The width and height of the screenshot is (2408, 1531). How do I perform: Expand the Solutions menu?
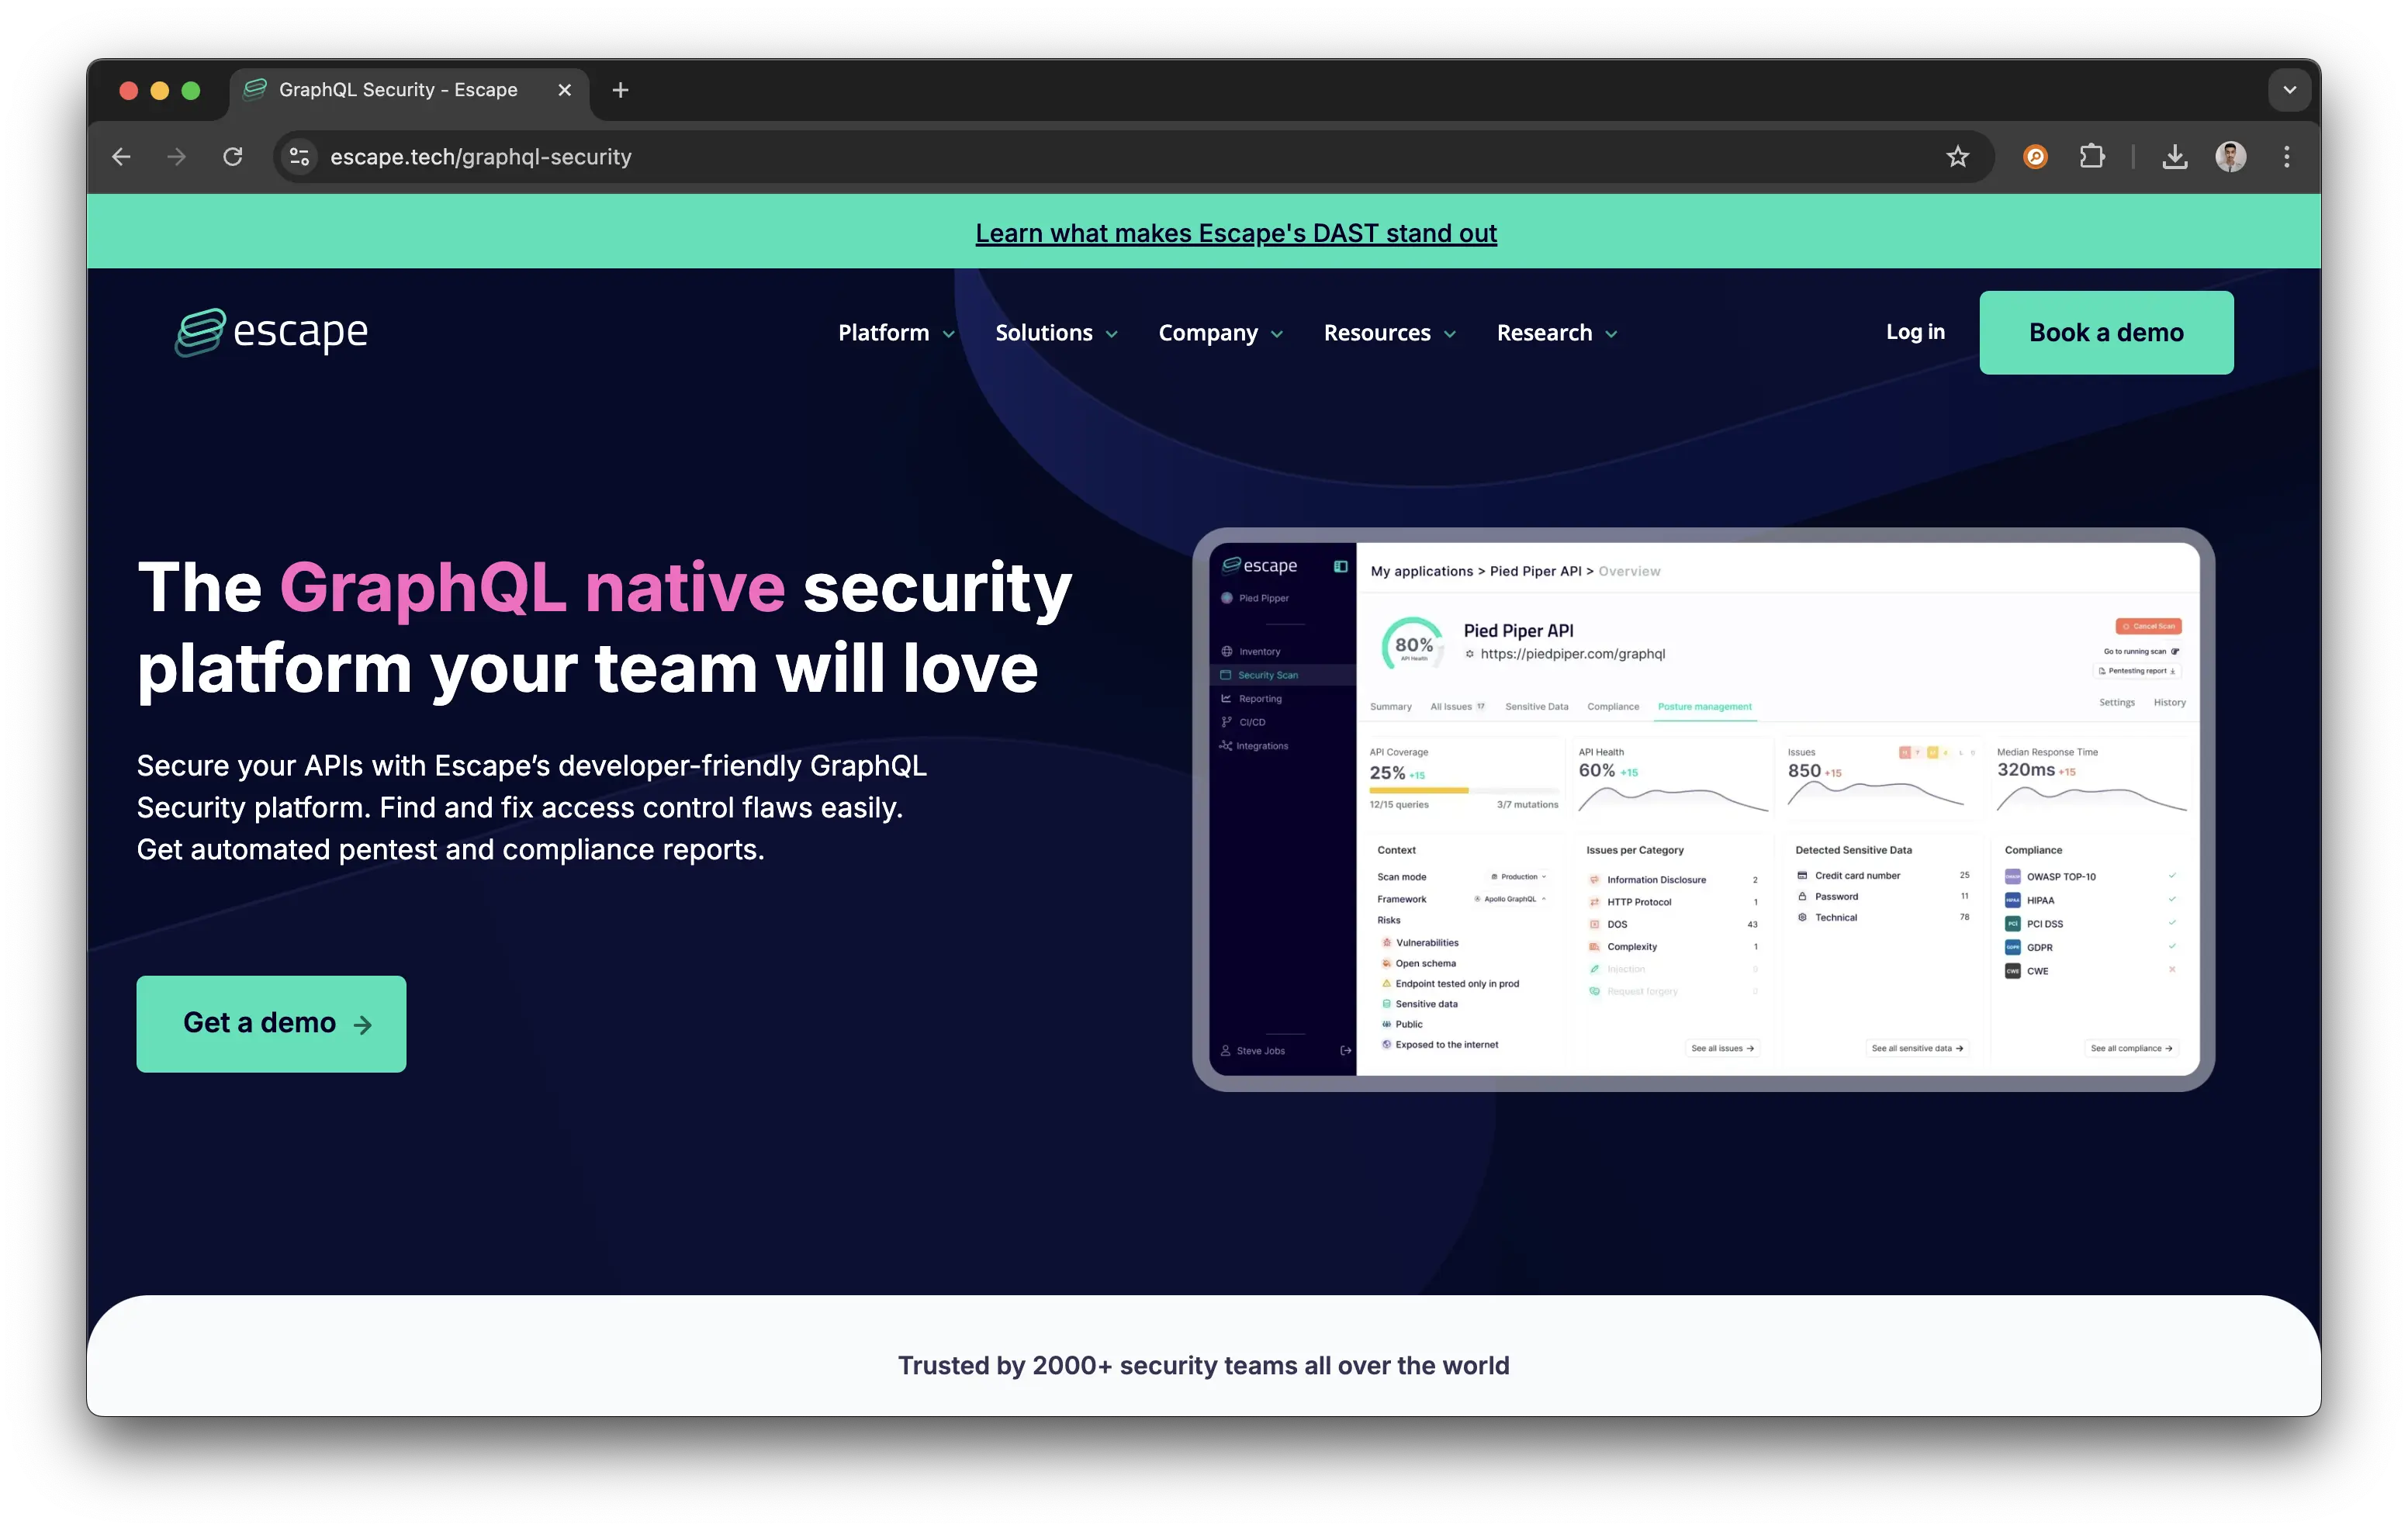point(1056,333)
